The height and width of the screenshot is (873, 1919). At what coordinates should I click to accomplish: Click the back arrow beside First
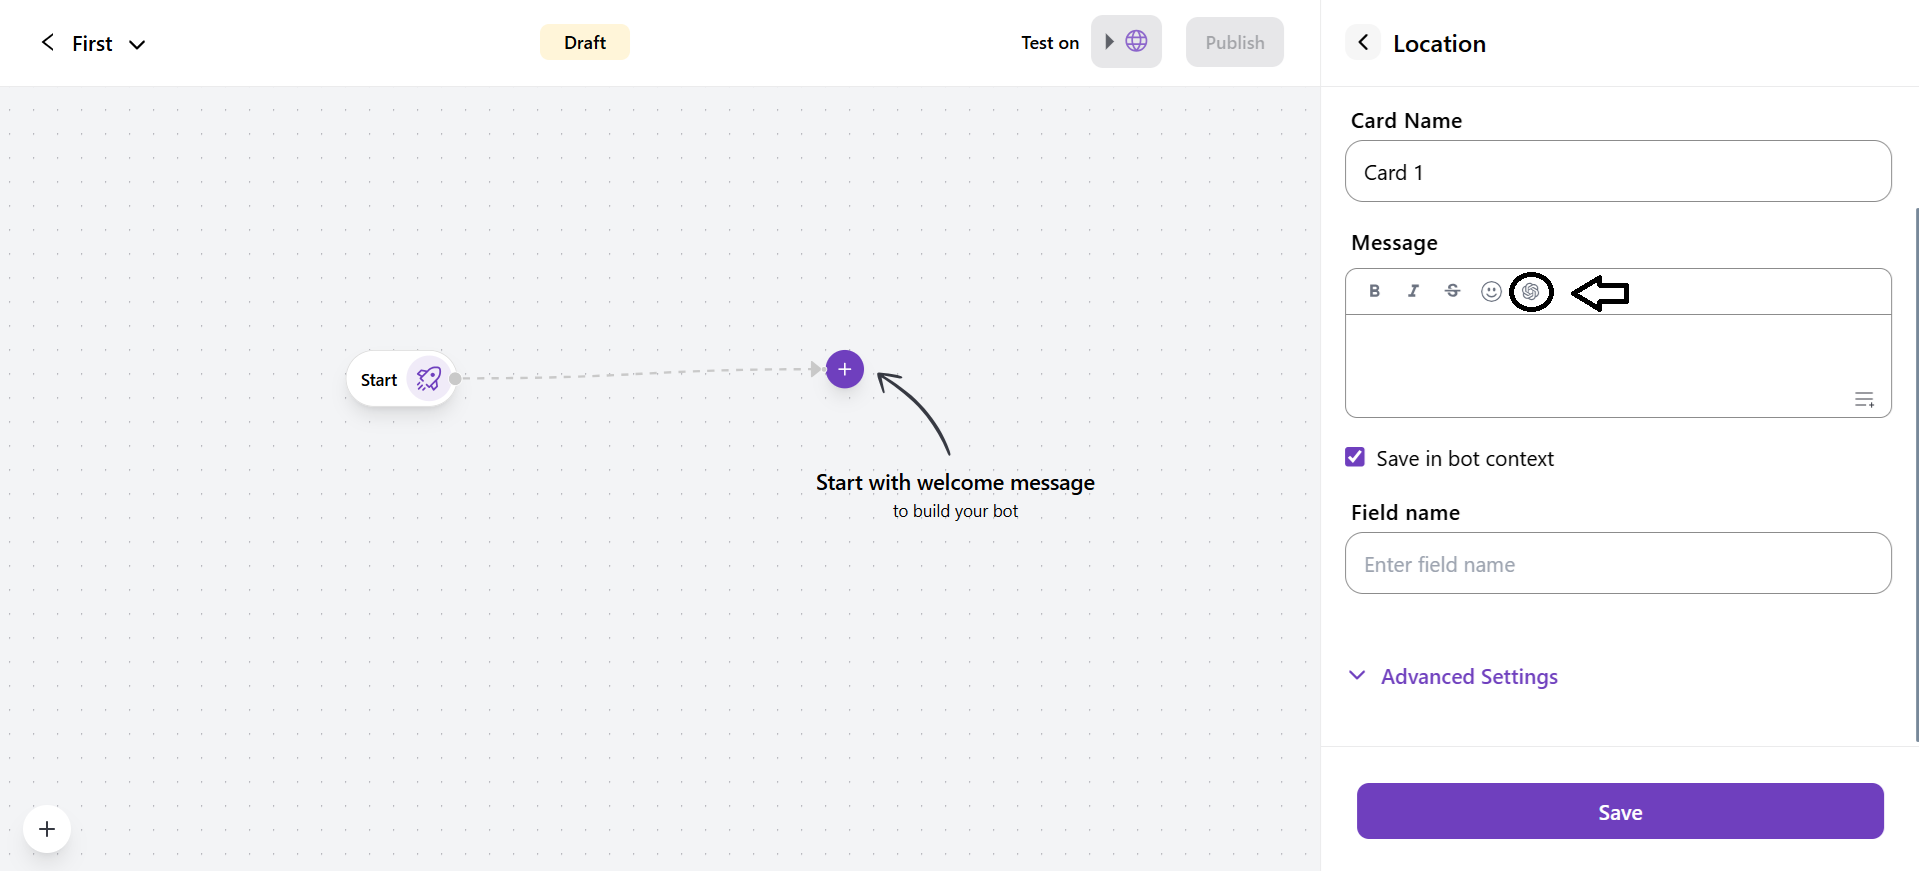coord(47,42)
